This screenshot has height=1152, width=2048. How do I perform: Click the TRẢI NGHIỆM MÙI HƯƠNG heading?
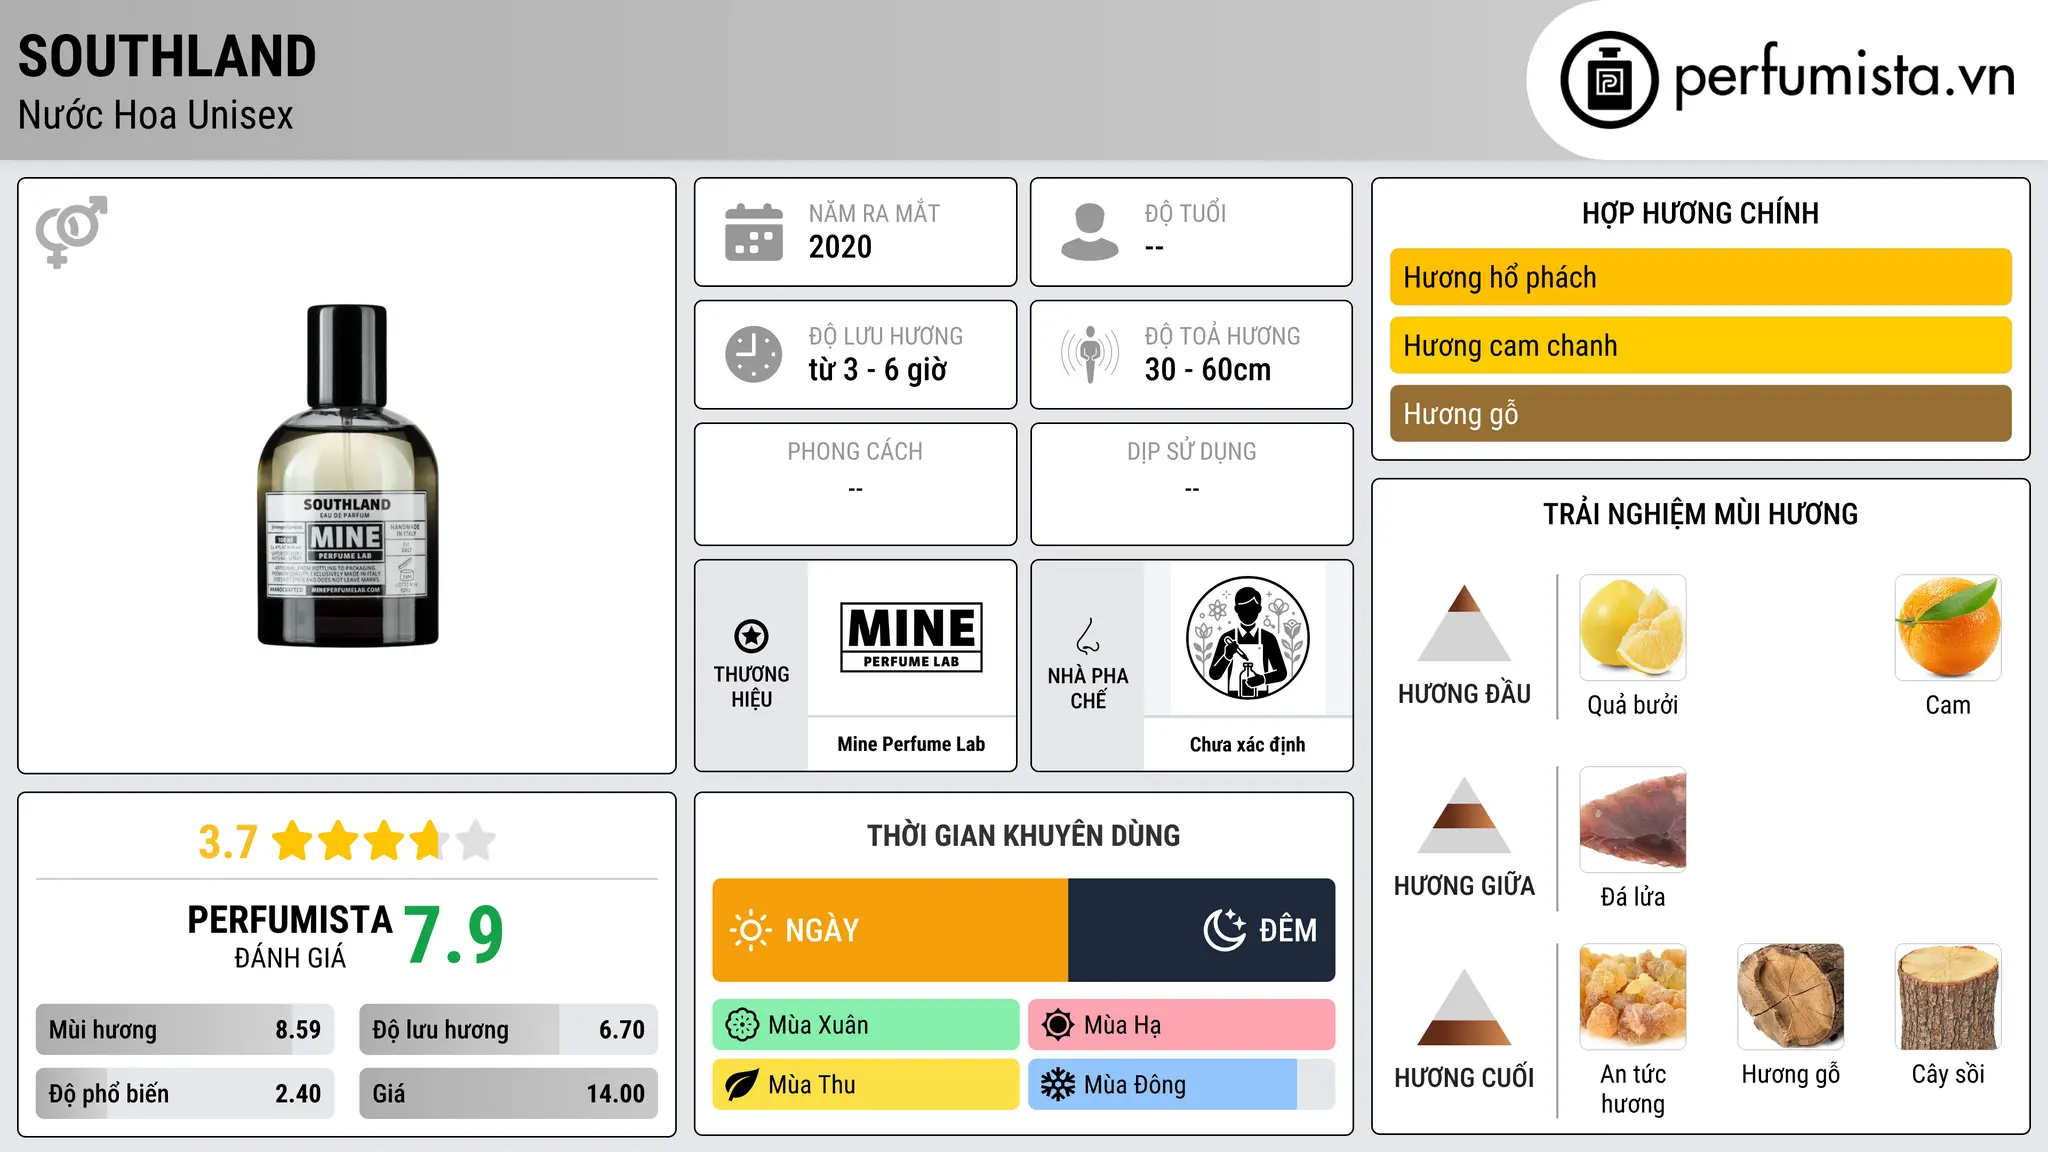tap(1700, 514)
